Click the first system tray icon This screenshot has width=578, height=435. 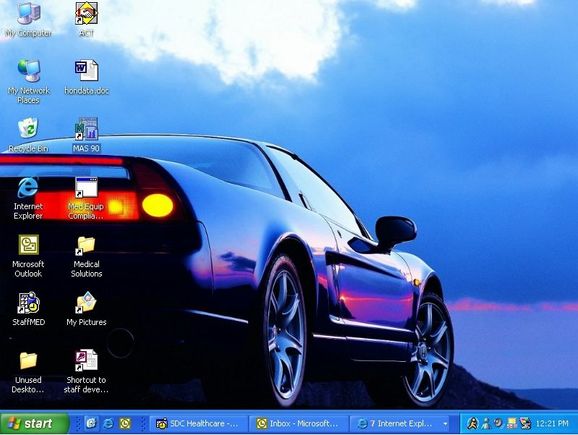472,424
